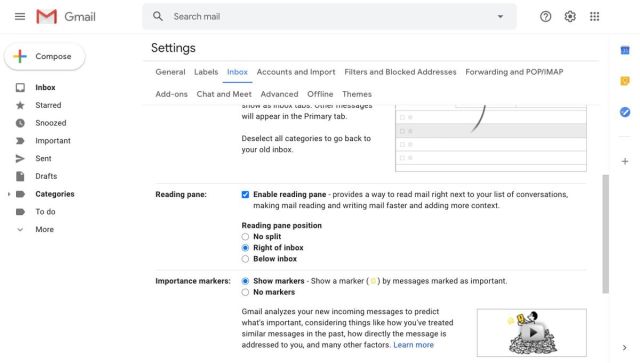Screen dimensions: 640x363
Task: Switch to the Labels settings tab
Action: pyautogui.click(x=206, y=72)
